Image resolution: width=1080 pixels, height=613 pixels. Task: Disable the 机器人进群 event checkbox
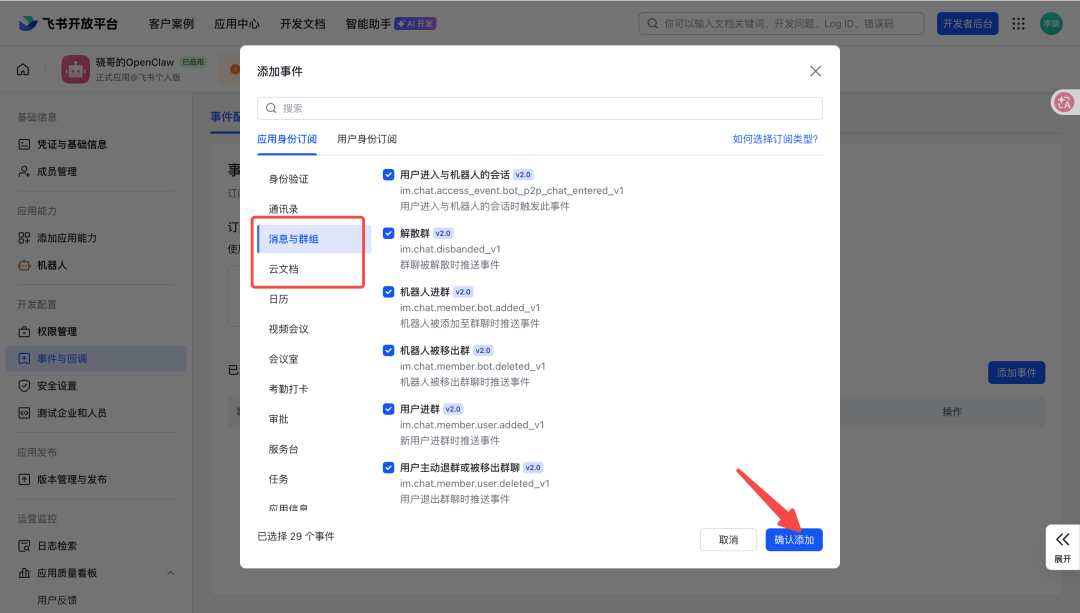coord(389,291)
